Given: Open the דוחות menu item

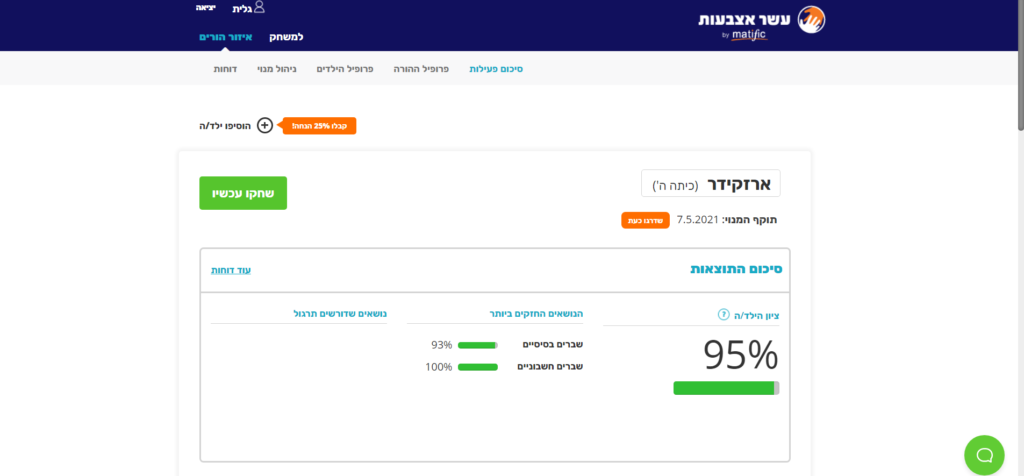Looking at the screenshot, I should [x=225, y=69].
